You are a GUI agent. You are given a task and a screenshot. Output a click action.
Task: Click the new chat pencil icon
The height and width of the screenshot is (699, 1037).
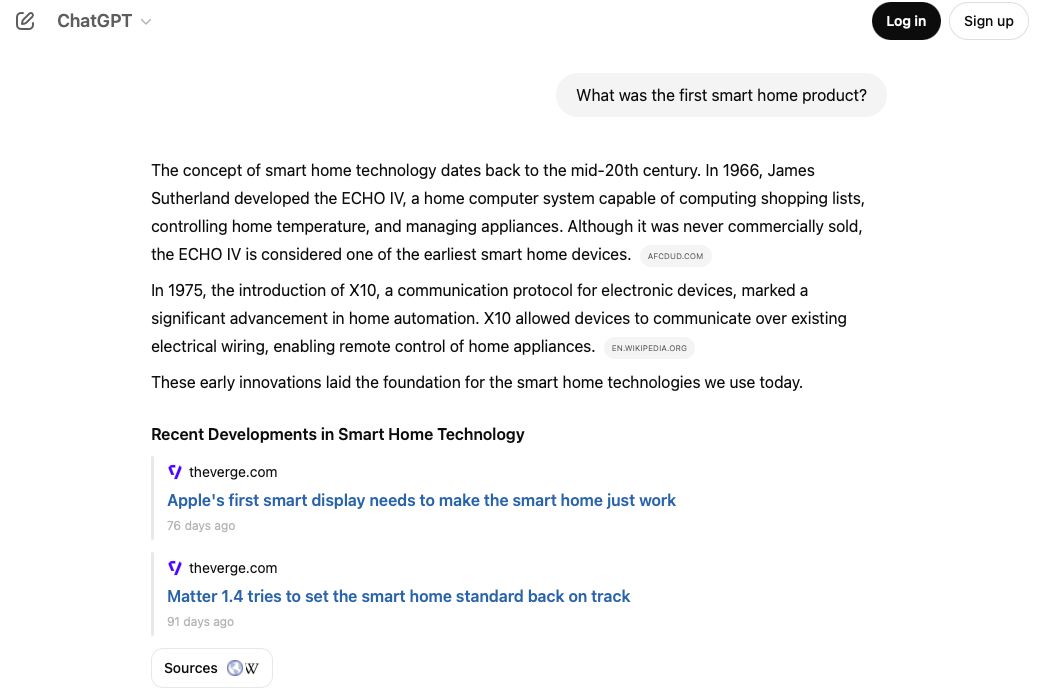[25, 21]
